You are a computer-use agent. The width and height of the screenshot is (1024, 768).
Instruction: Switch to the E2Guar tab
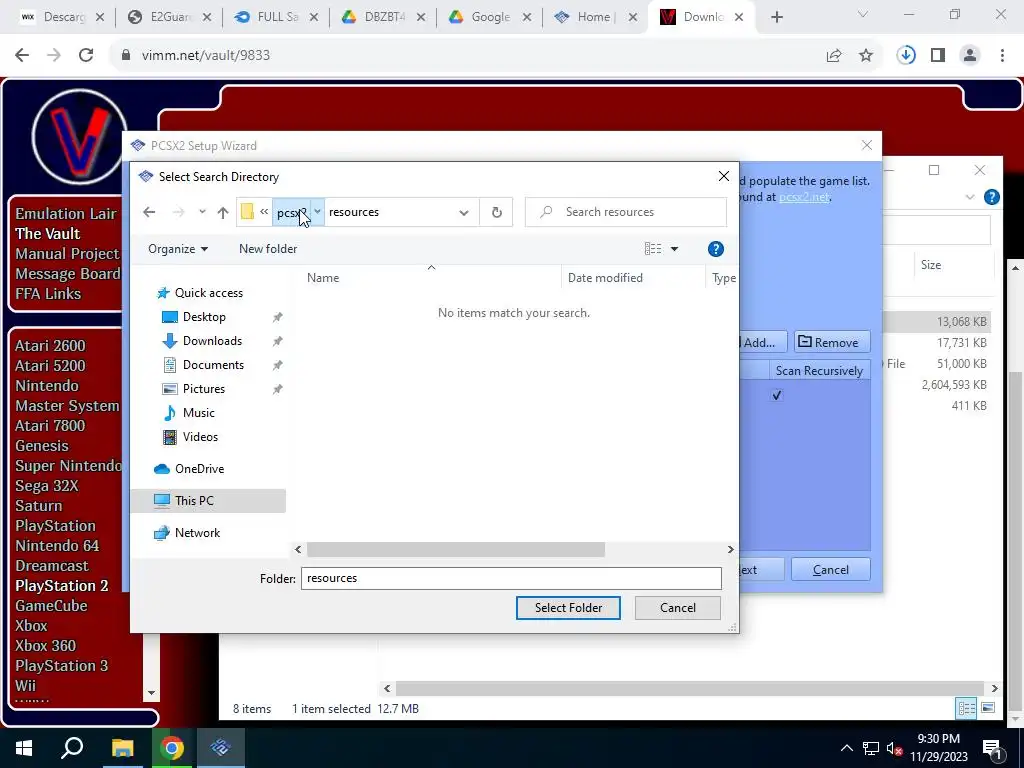(170, 17)
